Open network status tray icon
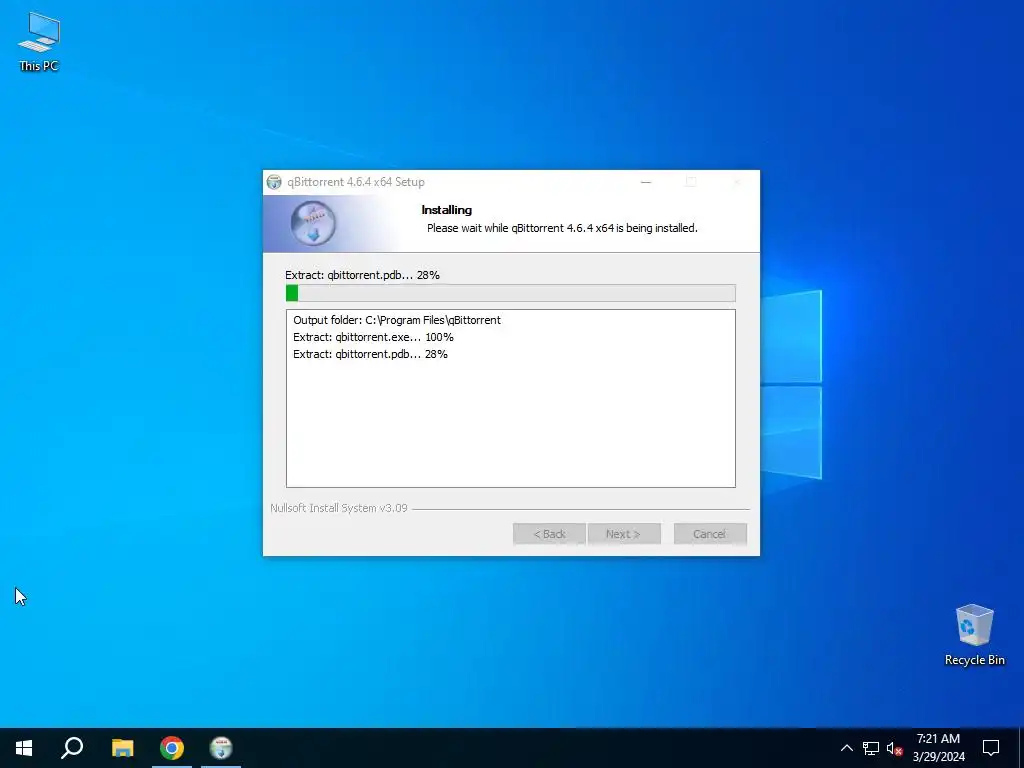Viewport: 1024px width, 768px height. coord(871,748)
